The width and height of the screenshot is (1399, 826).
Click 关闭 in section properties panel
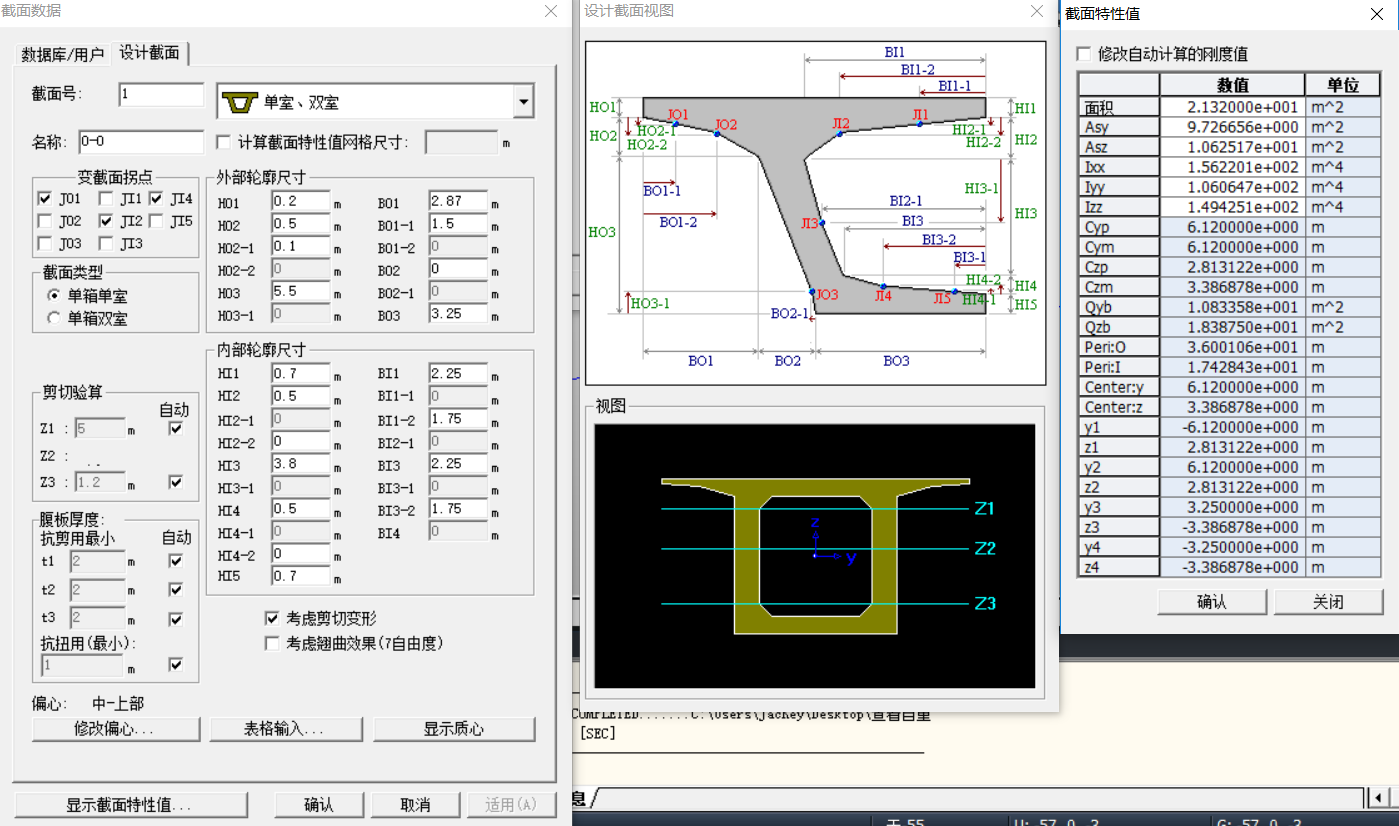point(1327,602)
